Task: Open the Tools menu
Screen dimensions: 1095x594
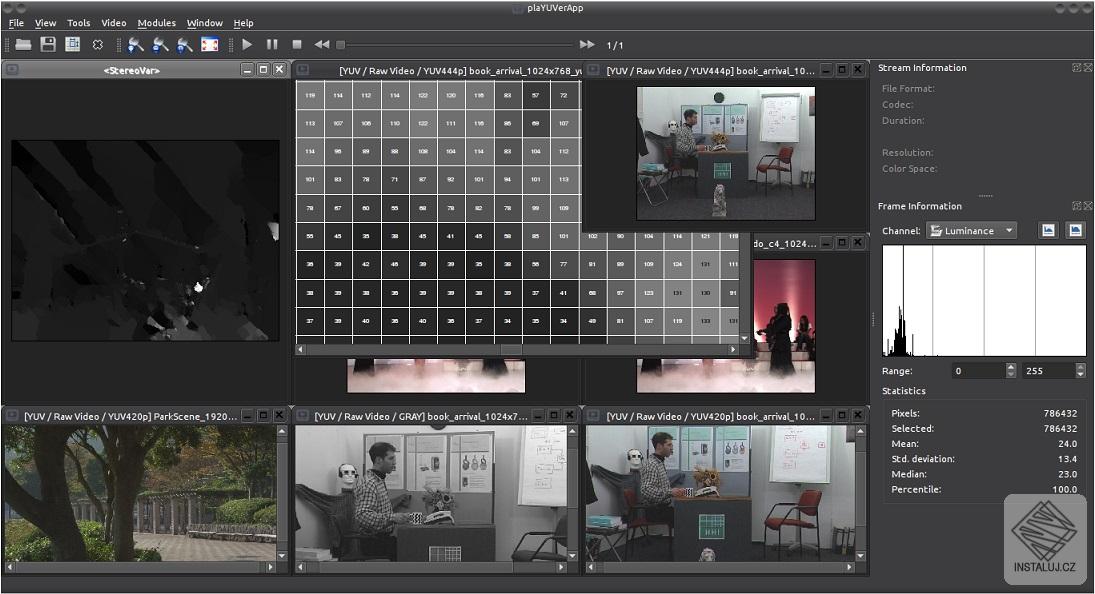Action: coord(78,23)
